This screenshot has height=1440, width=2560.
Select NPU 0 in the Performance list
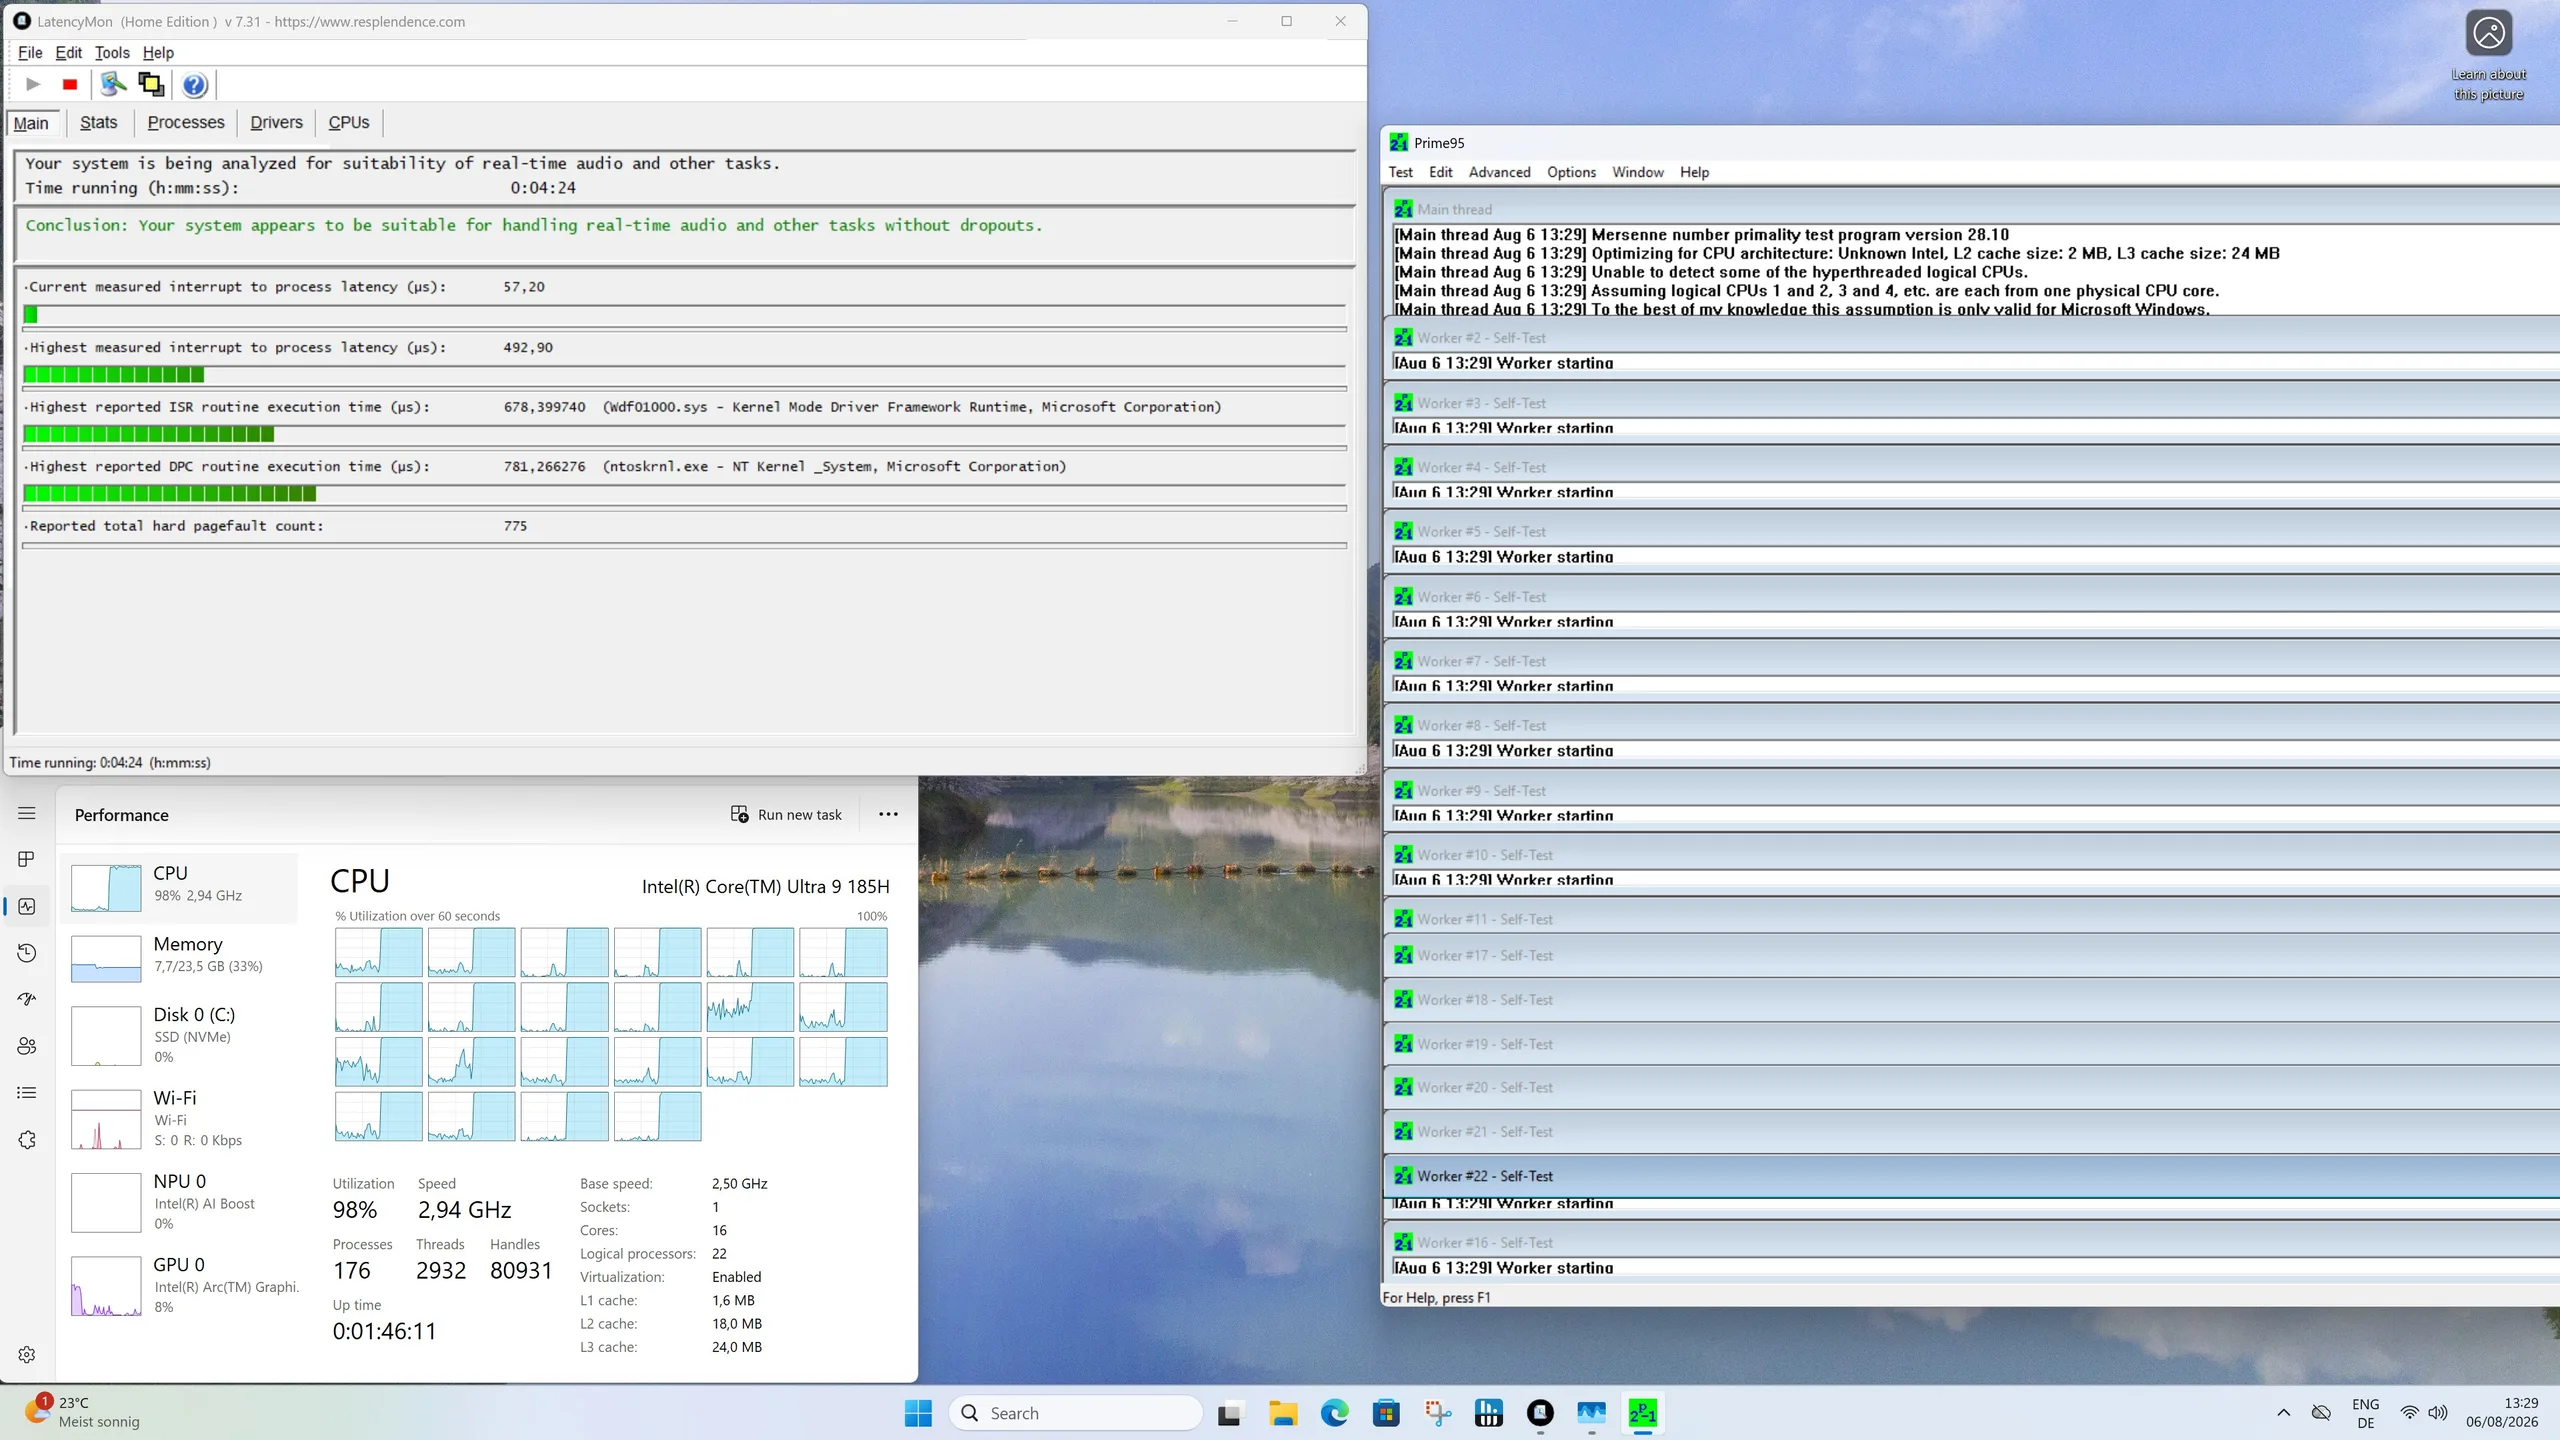180,1201
